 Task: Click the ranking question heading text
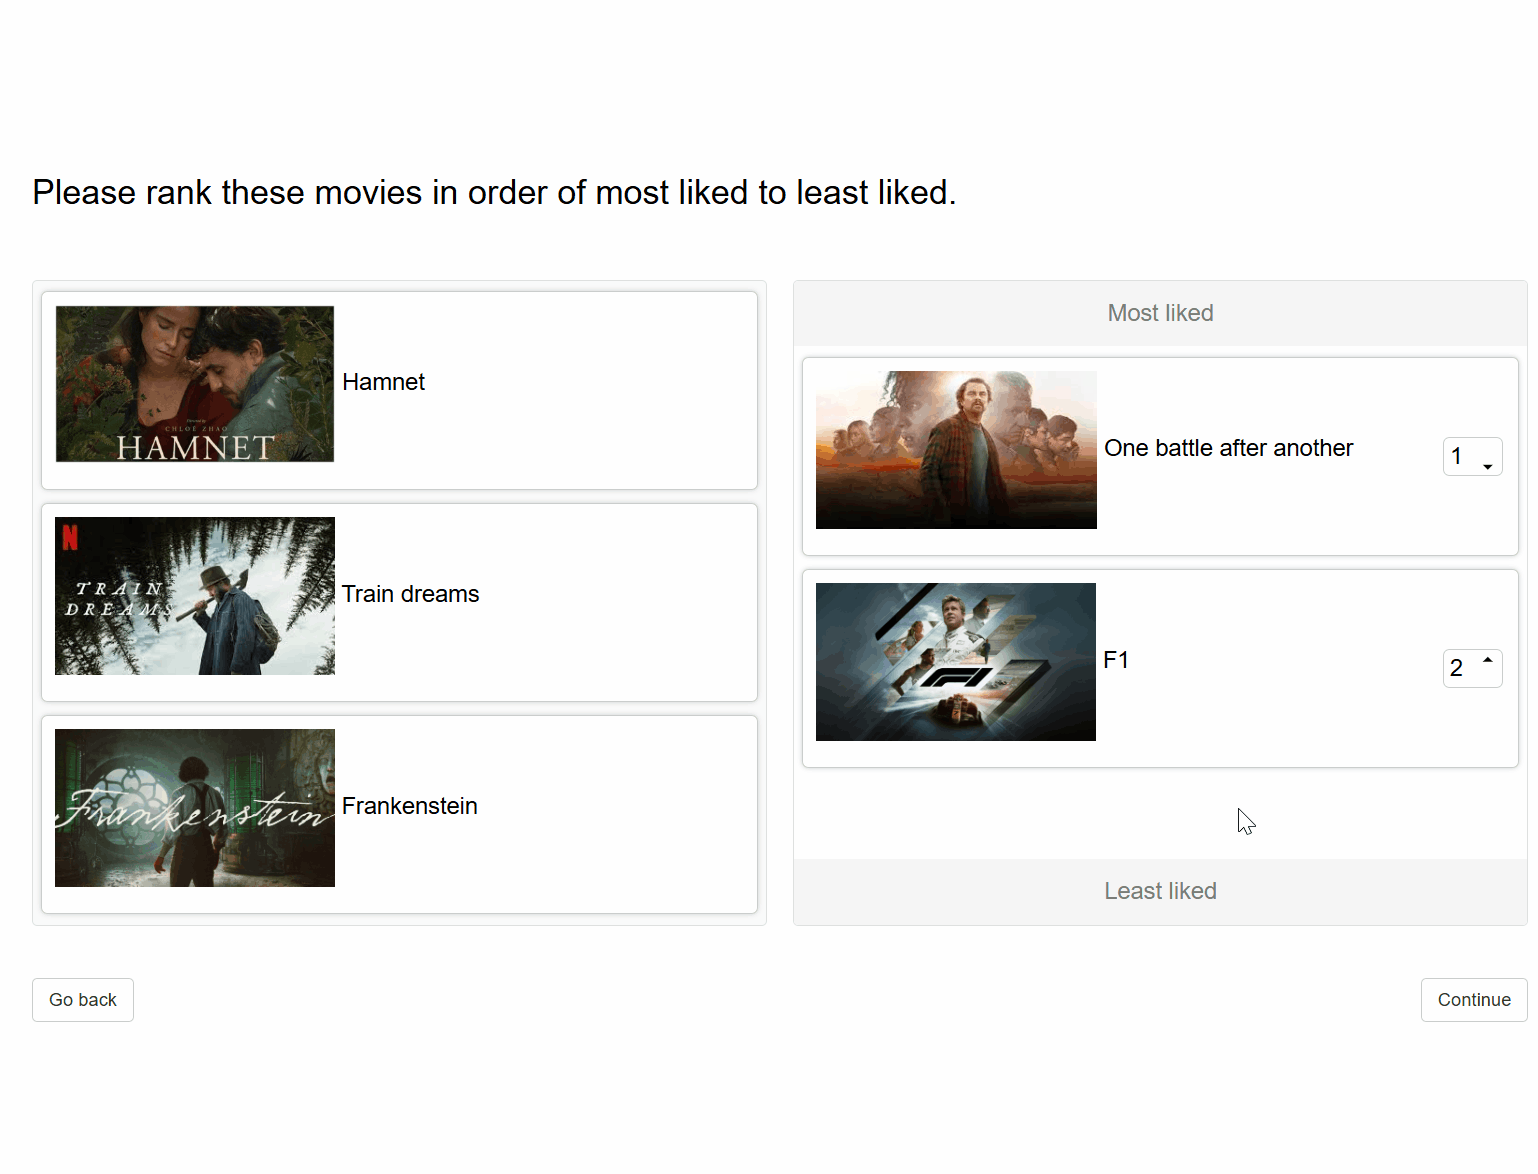[494, 192]
